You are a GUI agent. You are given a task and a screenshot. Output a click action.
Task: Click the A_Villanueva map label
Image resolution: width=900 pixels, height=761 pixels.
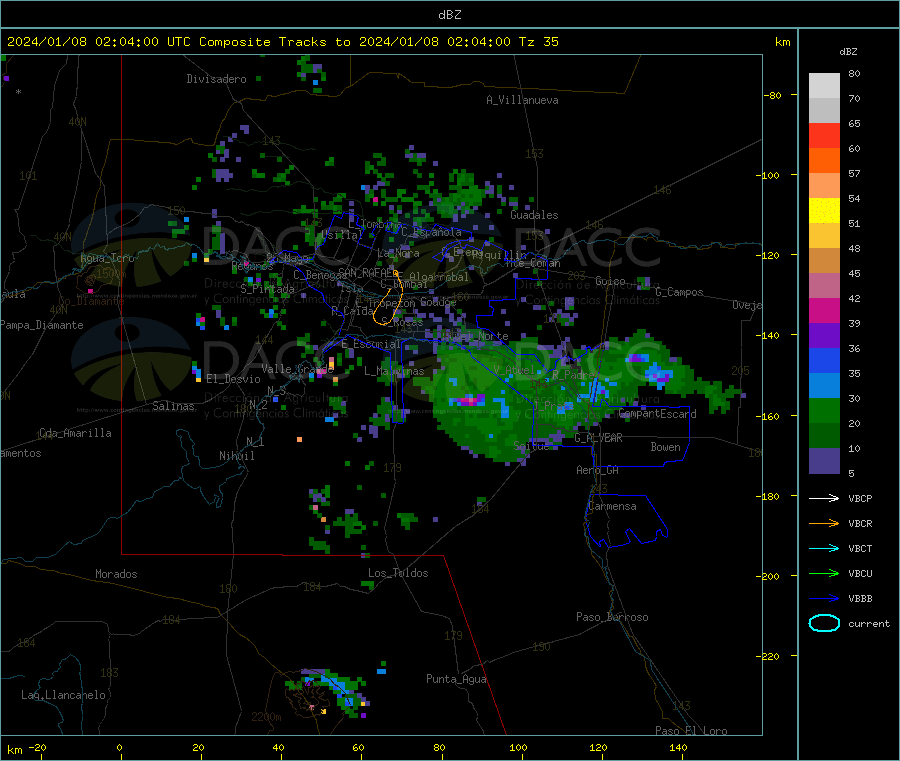[x=522, y=100]
